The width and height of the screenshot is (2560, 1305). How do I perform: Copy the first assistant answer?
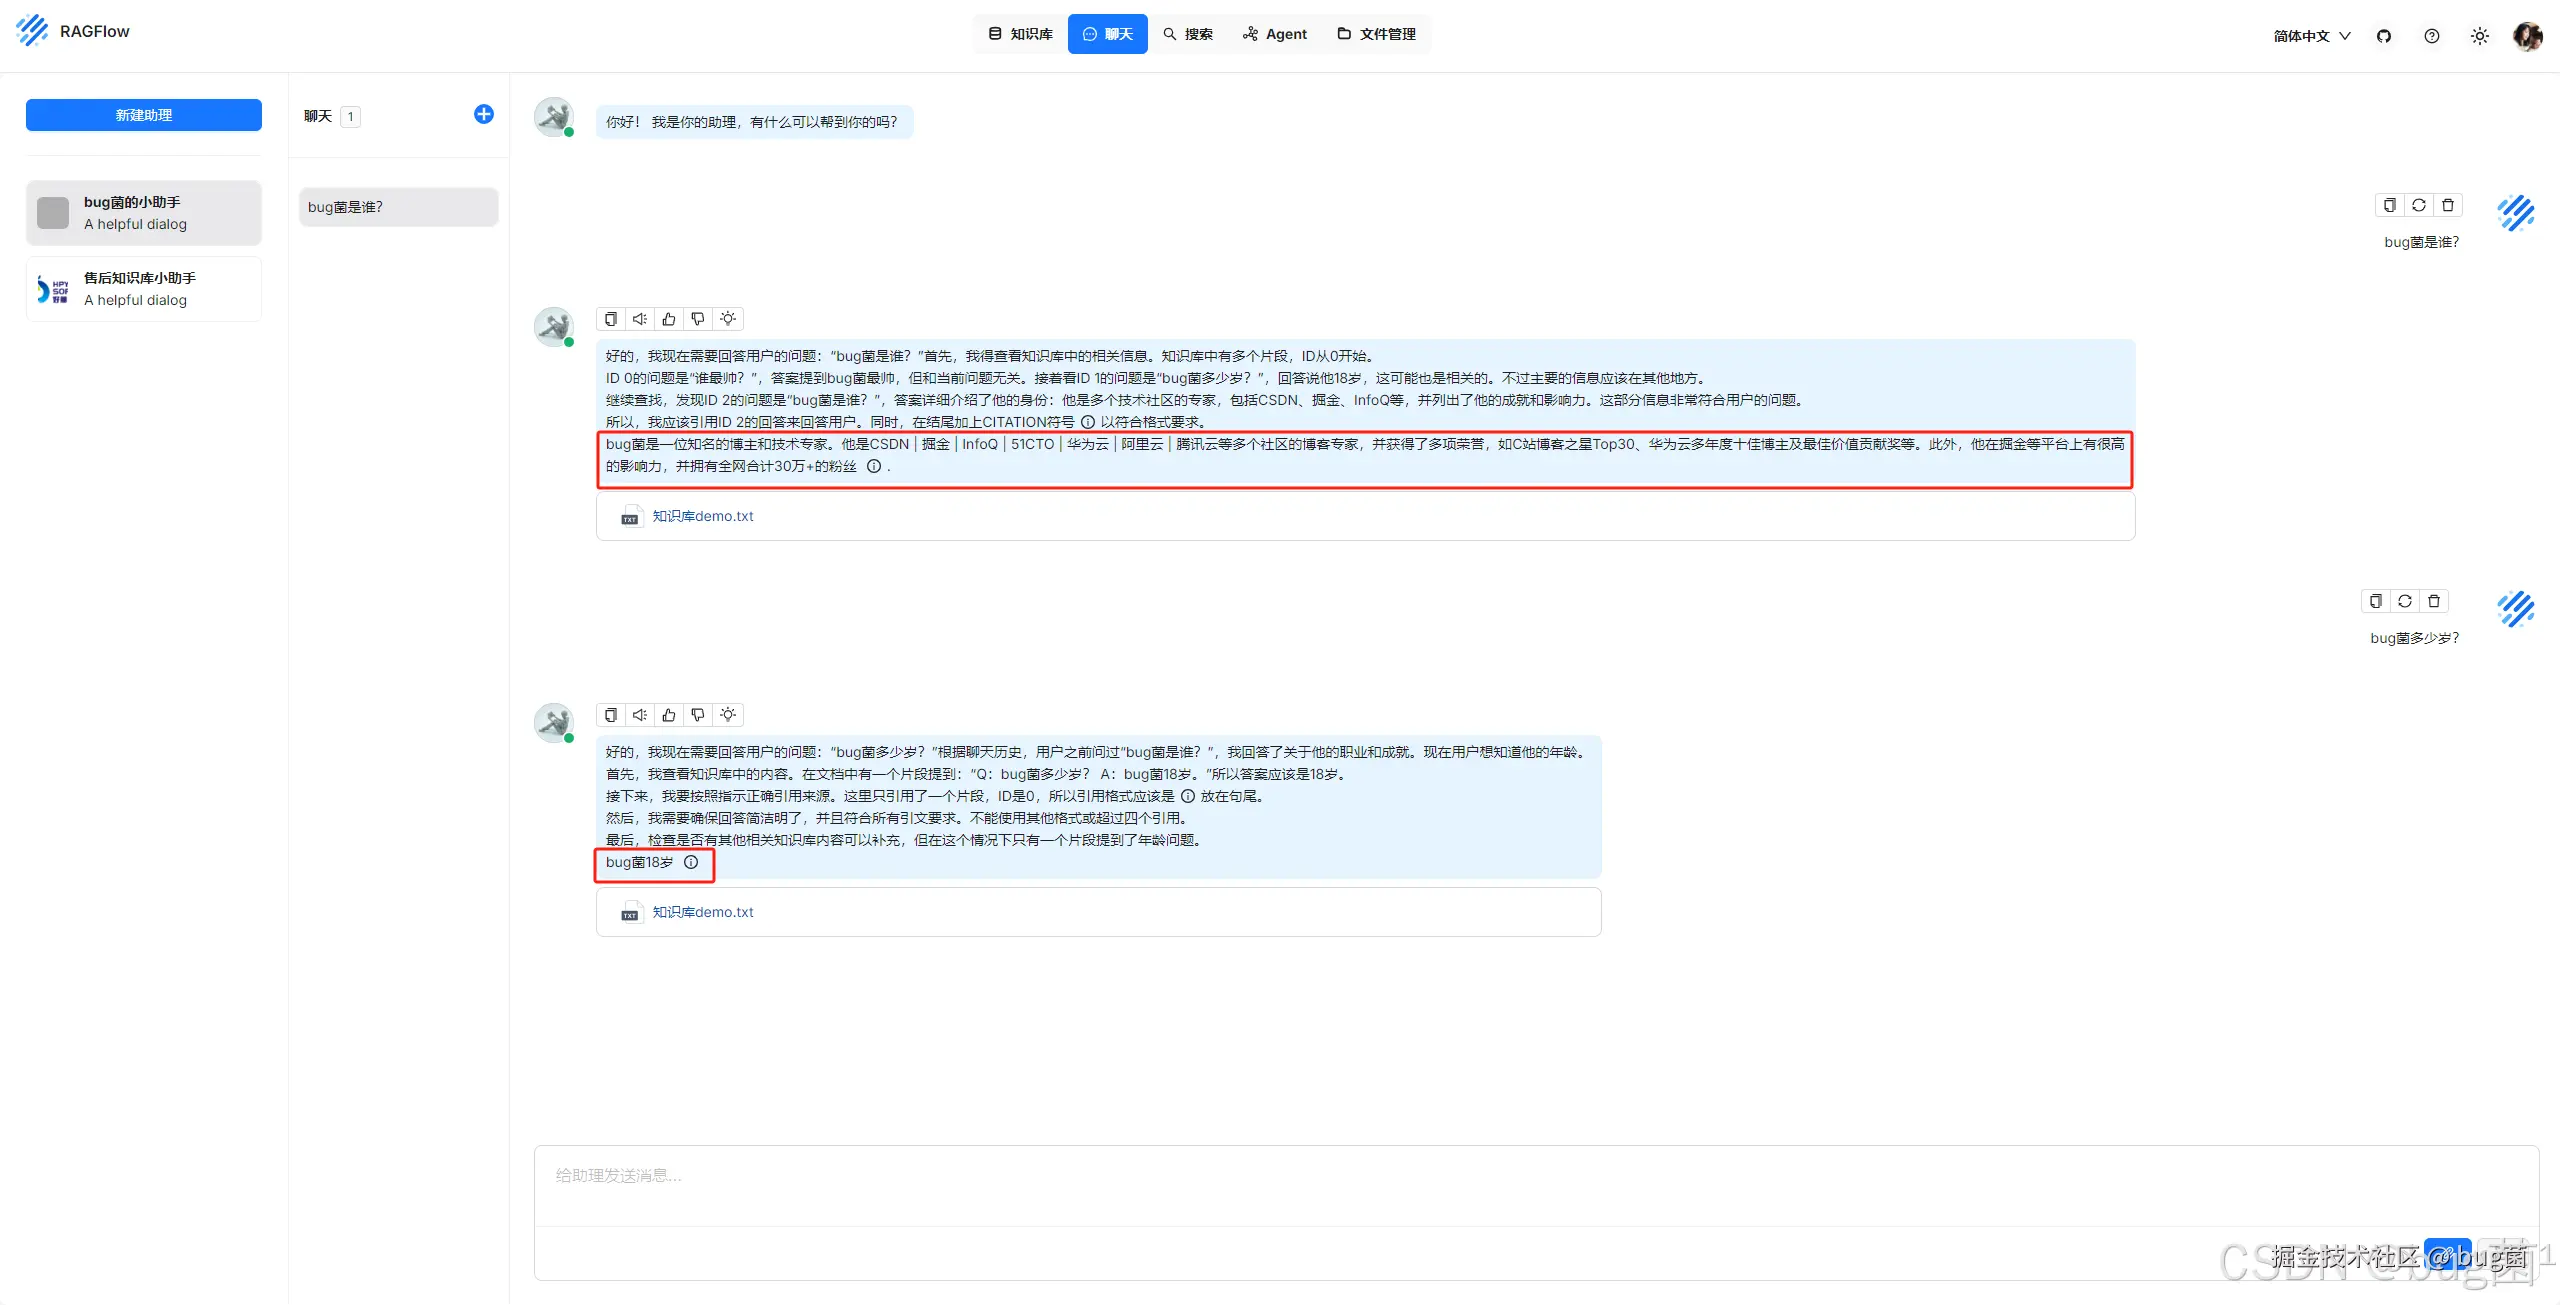click(611, 319)
